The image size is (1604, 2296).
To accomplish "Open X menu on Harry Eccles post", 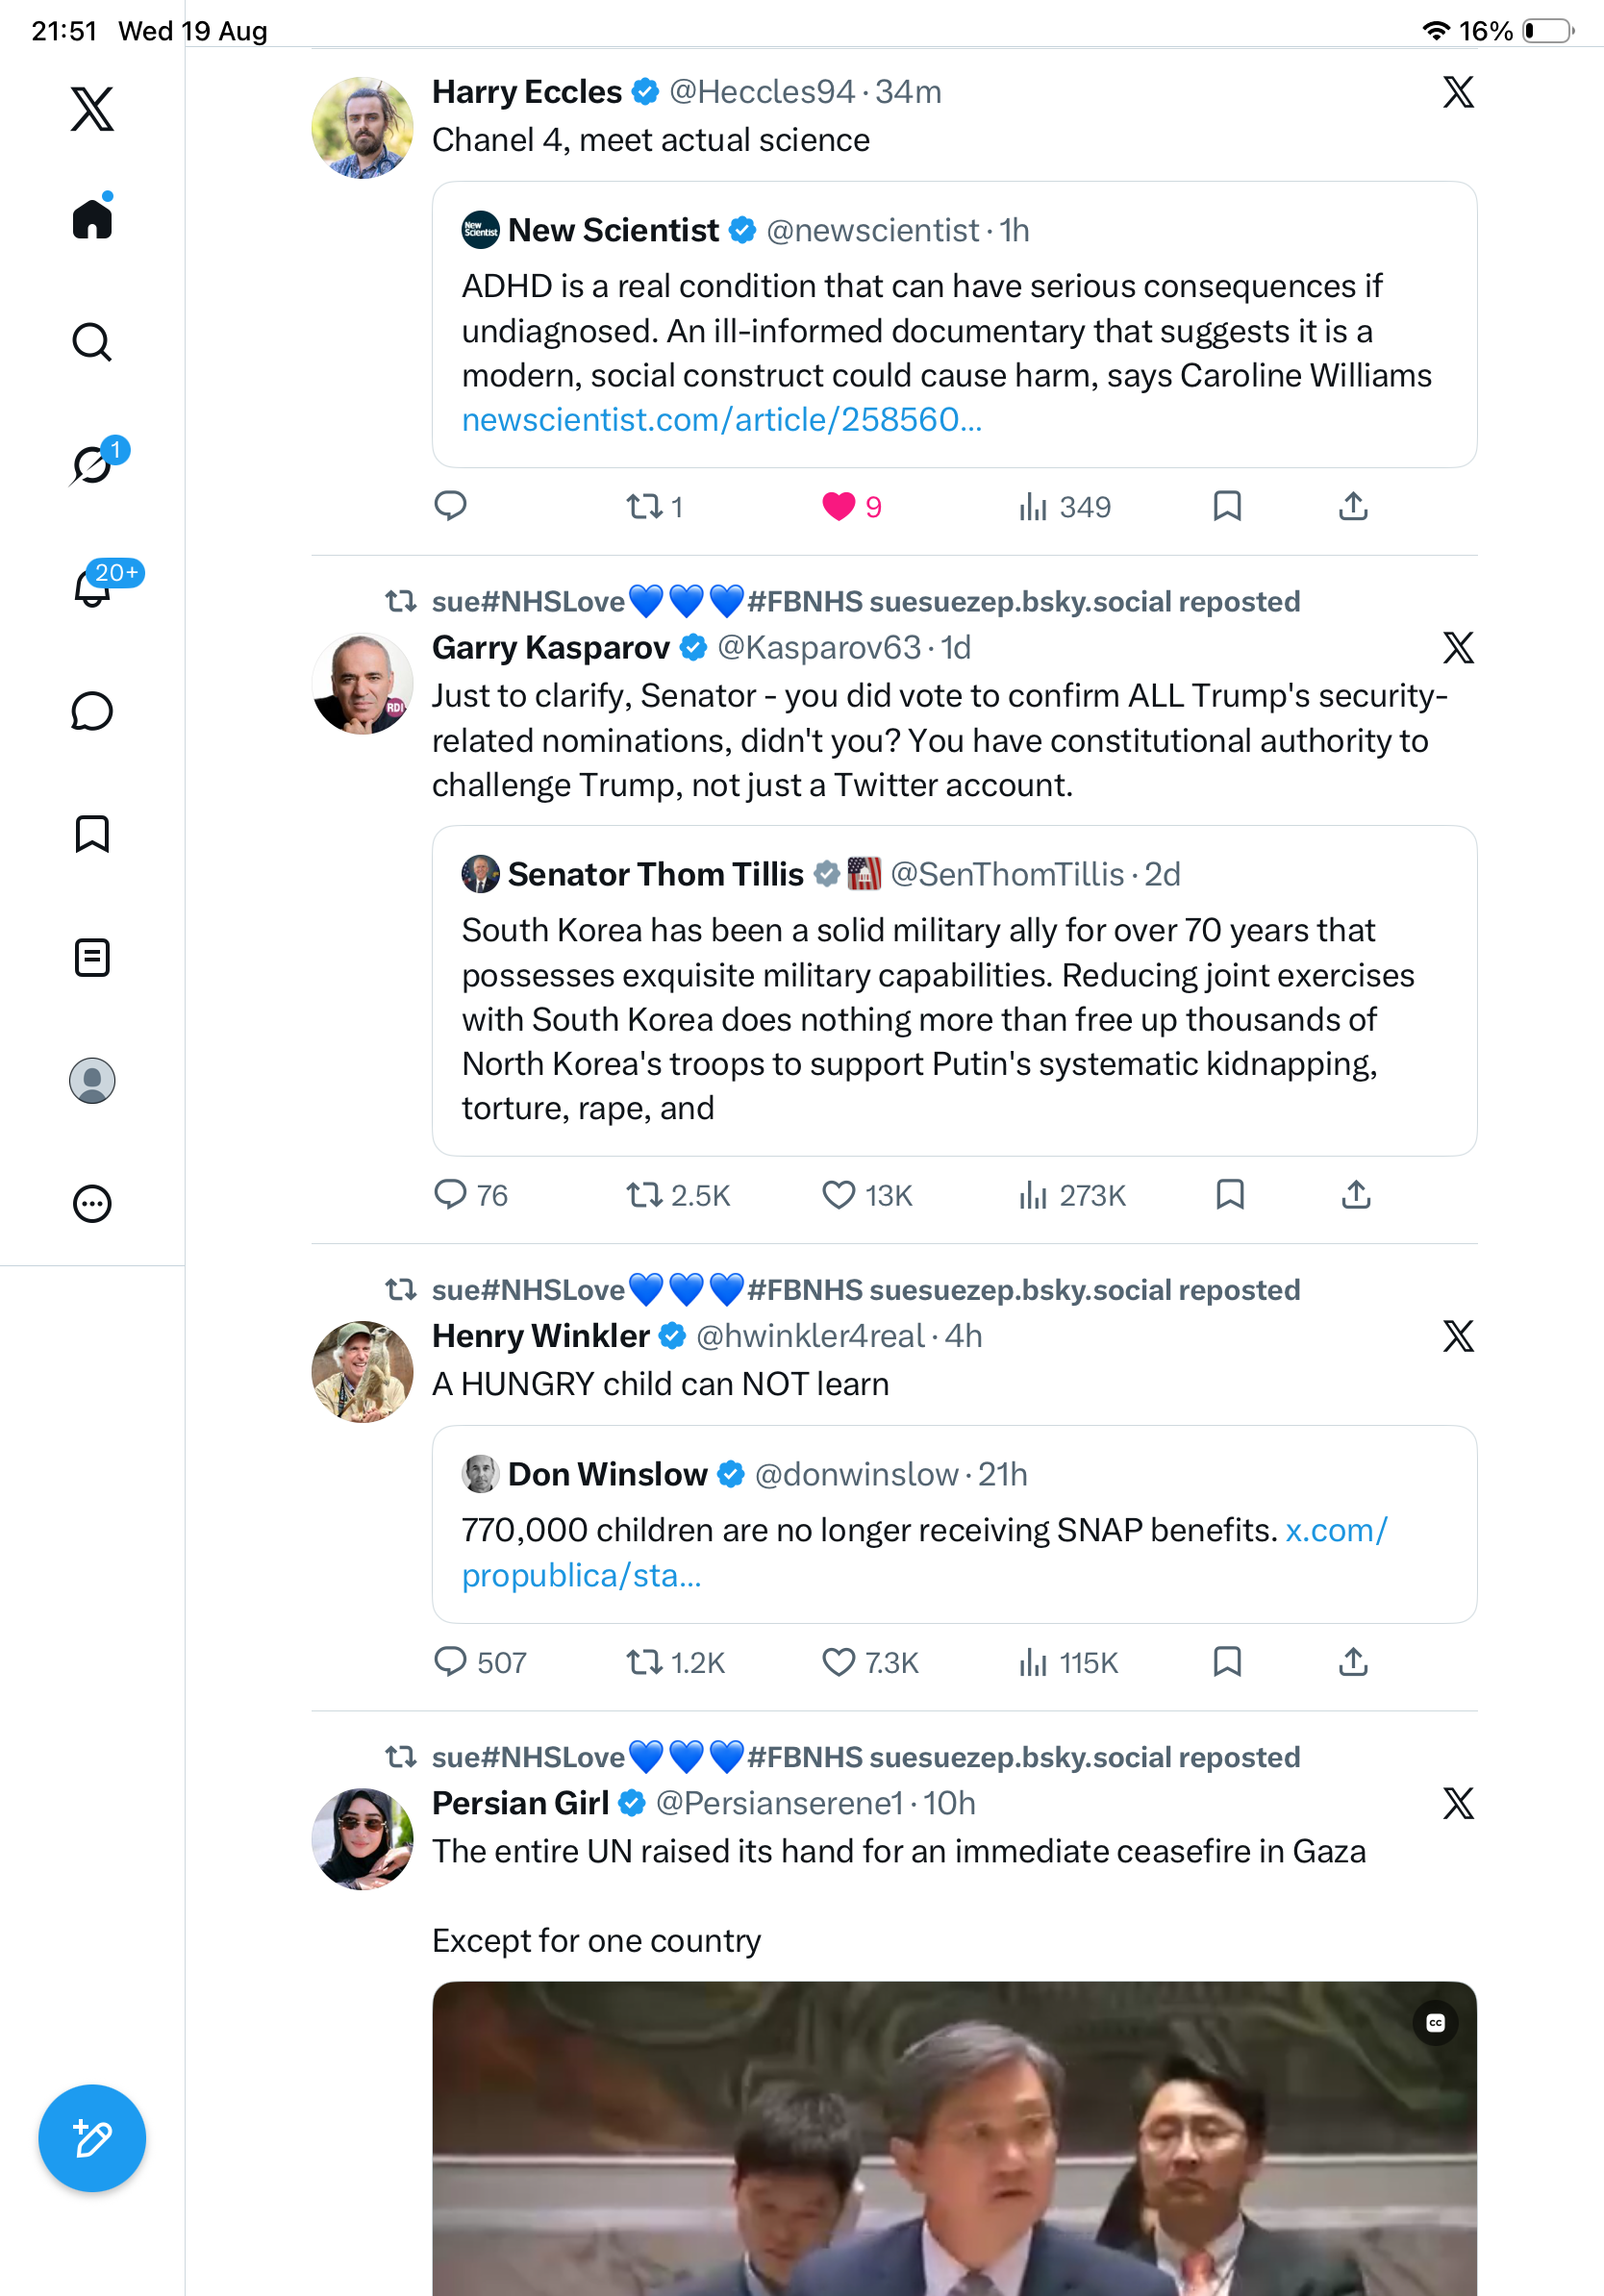I will tap(1458, 92).
